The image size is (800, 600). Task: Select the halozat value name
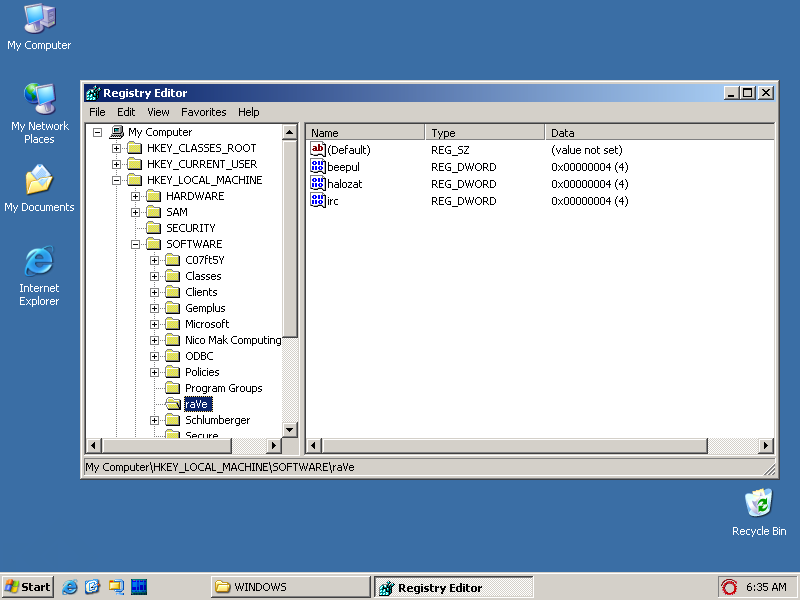[x=344, y=184]
